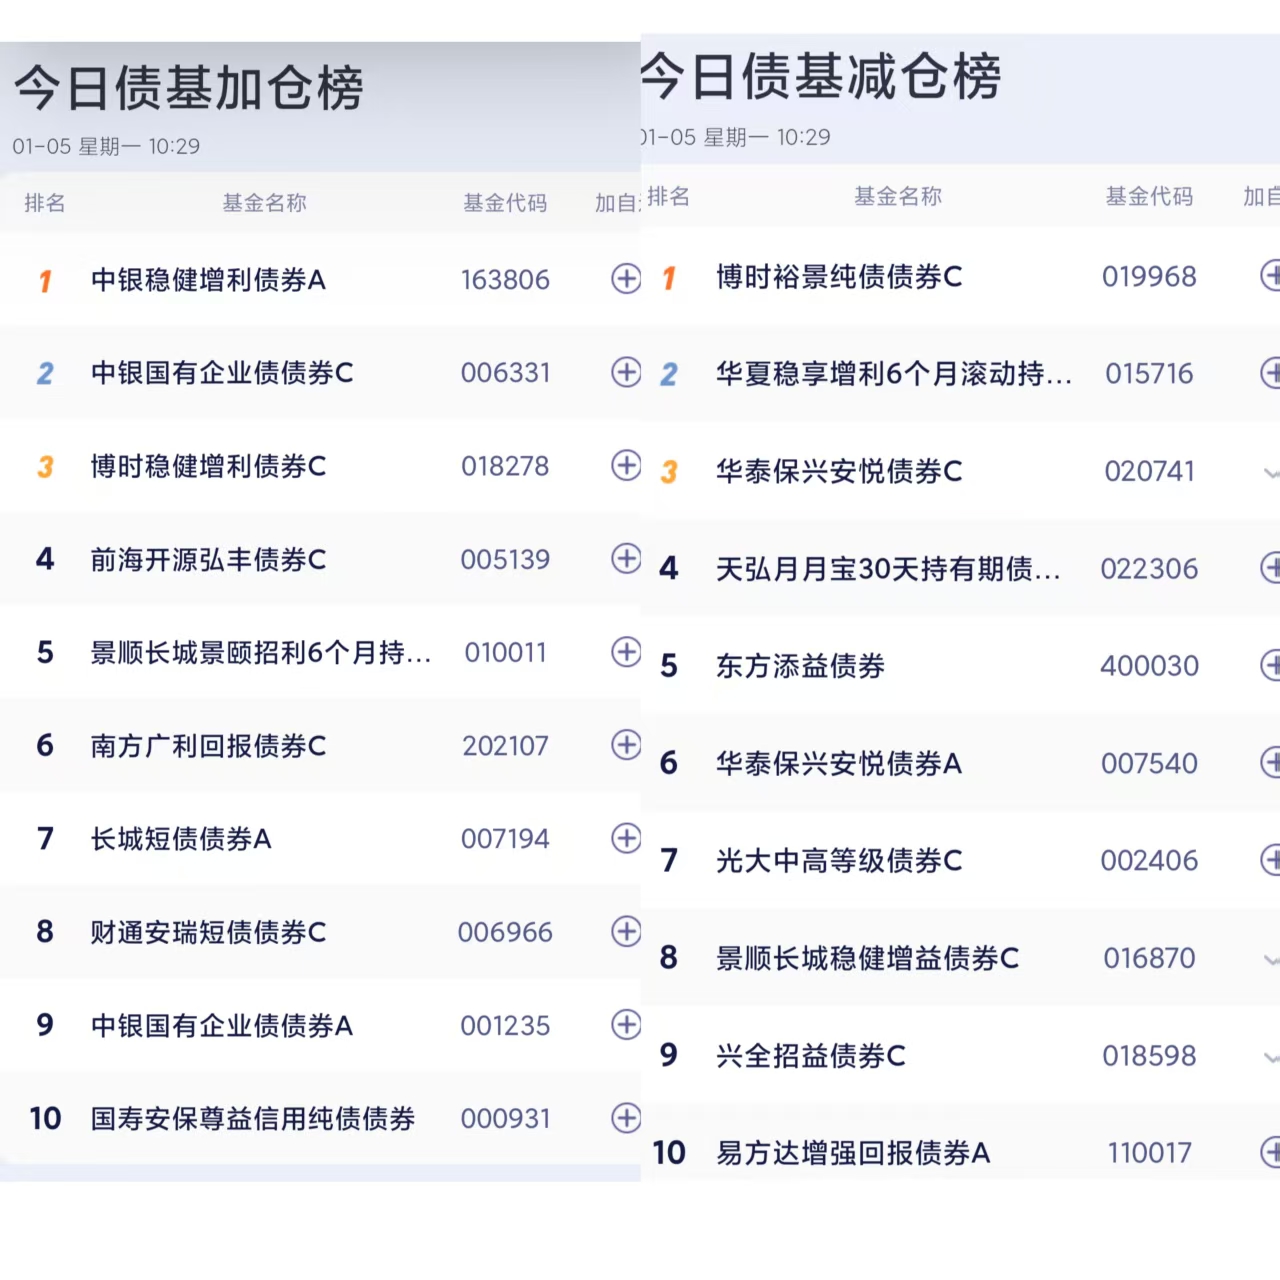Select fund code 007540
This screenshot has width=1280, height=1280.
1149,764
